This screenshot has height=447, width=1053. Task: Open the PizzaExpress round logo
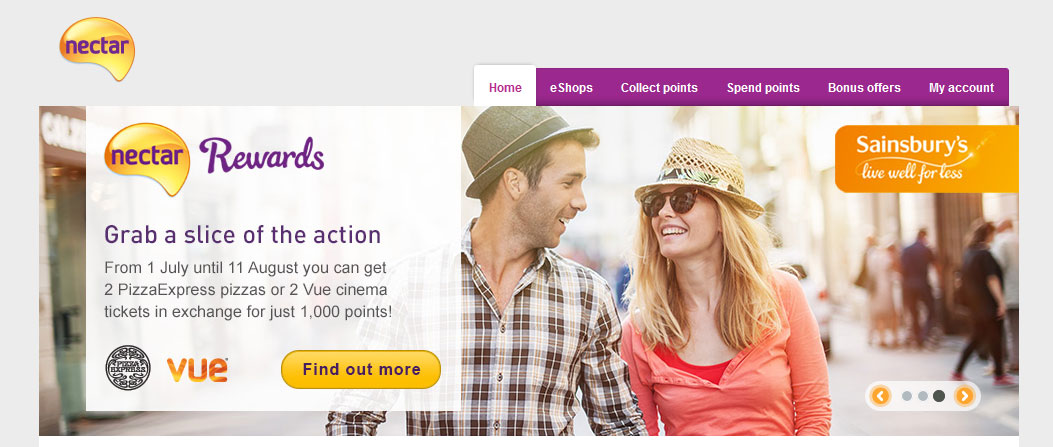pos(128,368)
